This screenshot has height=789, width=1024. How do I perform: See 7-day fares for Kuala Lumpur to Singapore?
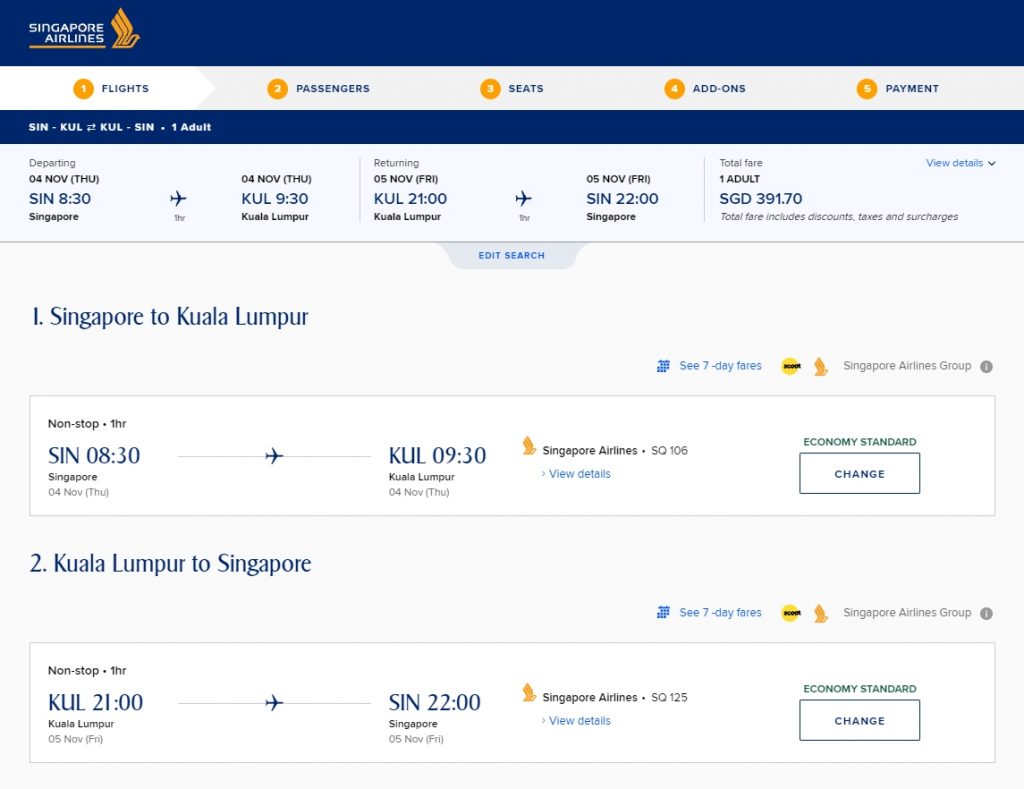click(x=720, y=613)
